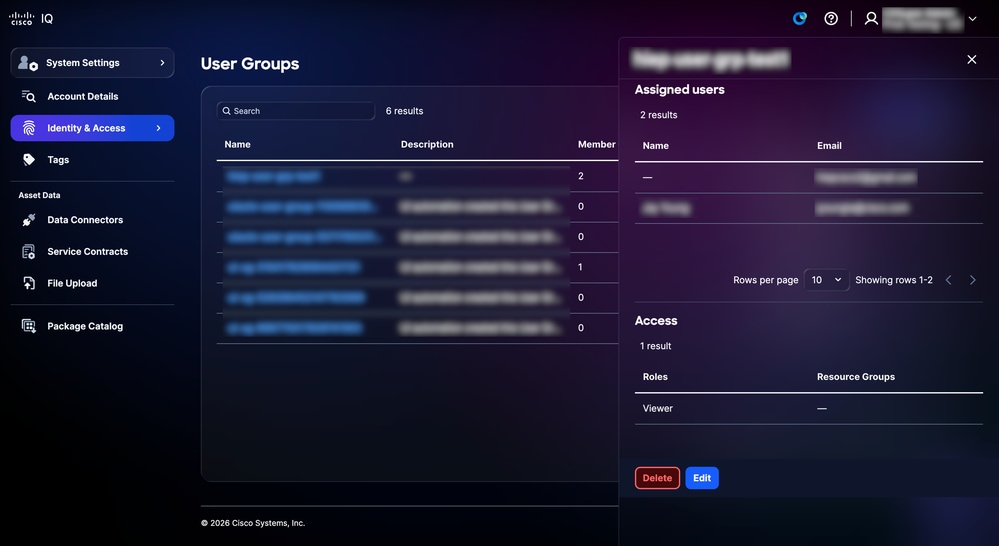Image resolution: width=999 pixels, height=546 pixels.
Task: Click the Edit button
Action: click(x=702, y=478)
